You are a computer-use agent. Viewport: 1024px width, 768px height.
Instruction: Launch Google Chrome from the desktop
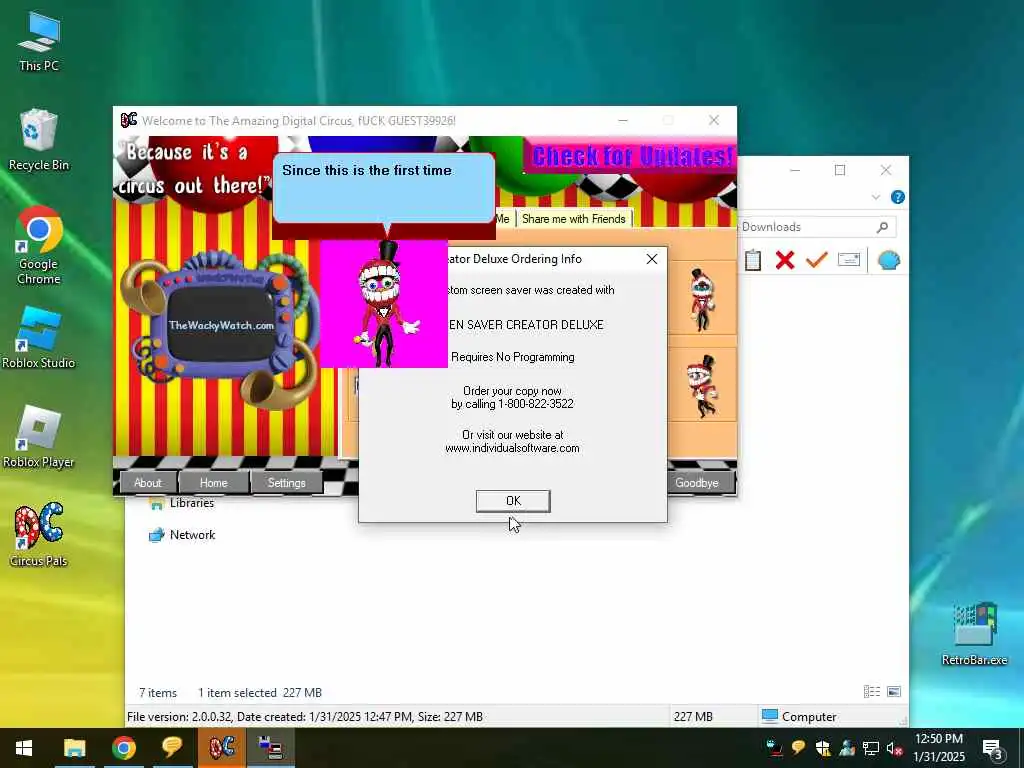(39, 246)
